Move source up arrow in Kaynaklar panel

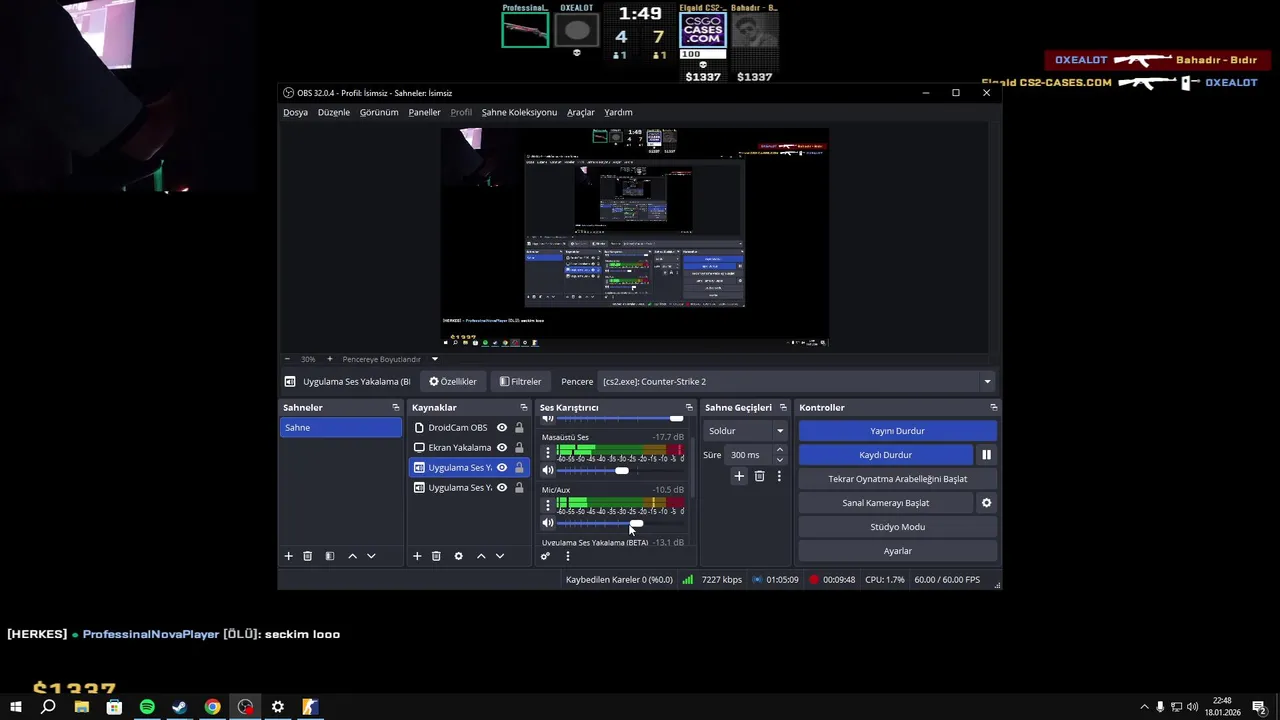(x=481, y=556)
